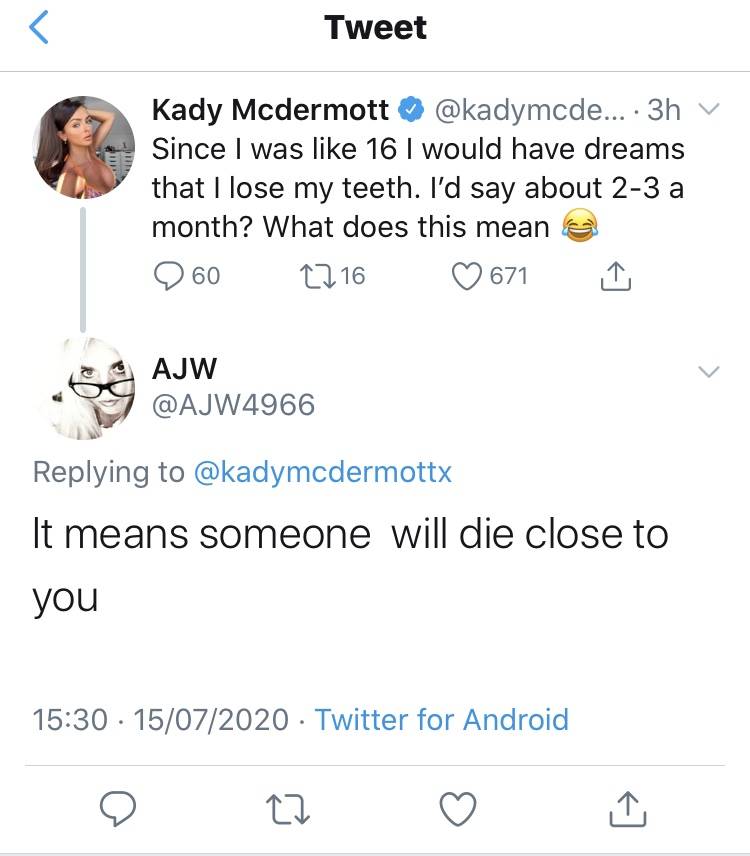Image resolution: width=750 pixels, height=856 pixels.
Task: Open Kady Mcdermott display name
Action: pos(270,110)
